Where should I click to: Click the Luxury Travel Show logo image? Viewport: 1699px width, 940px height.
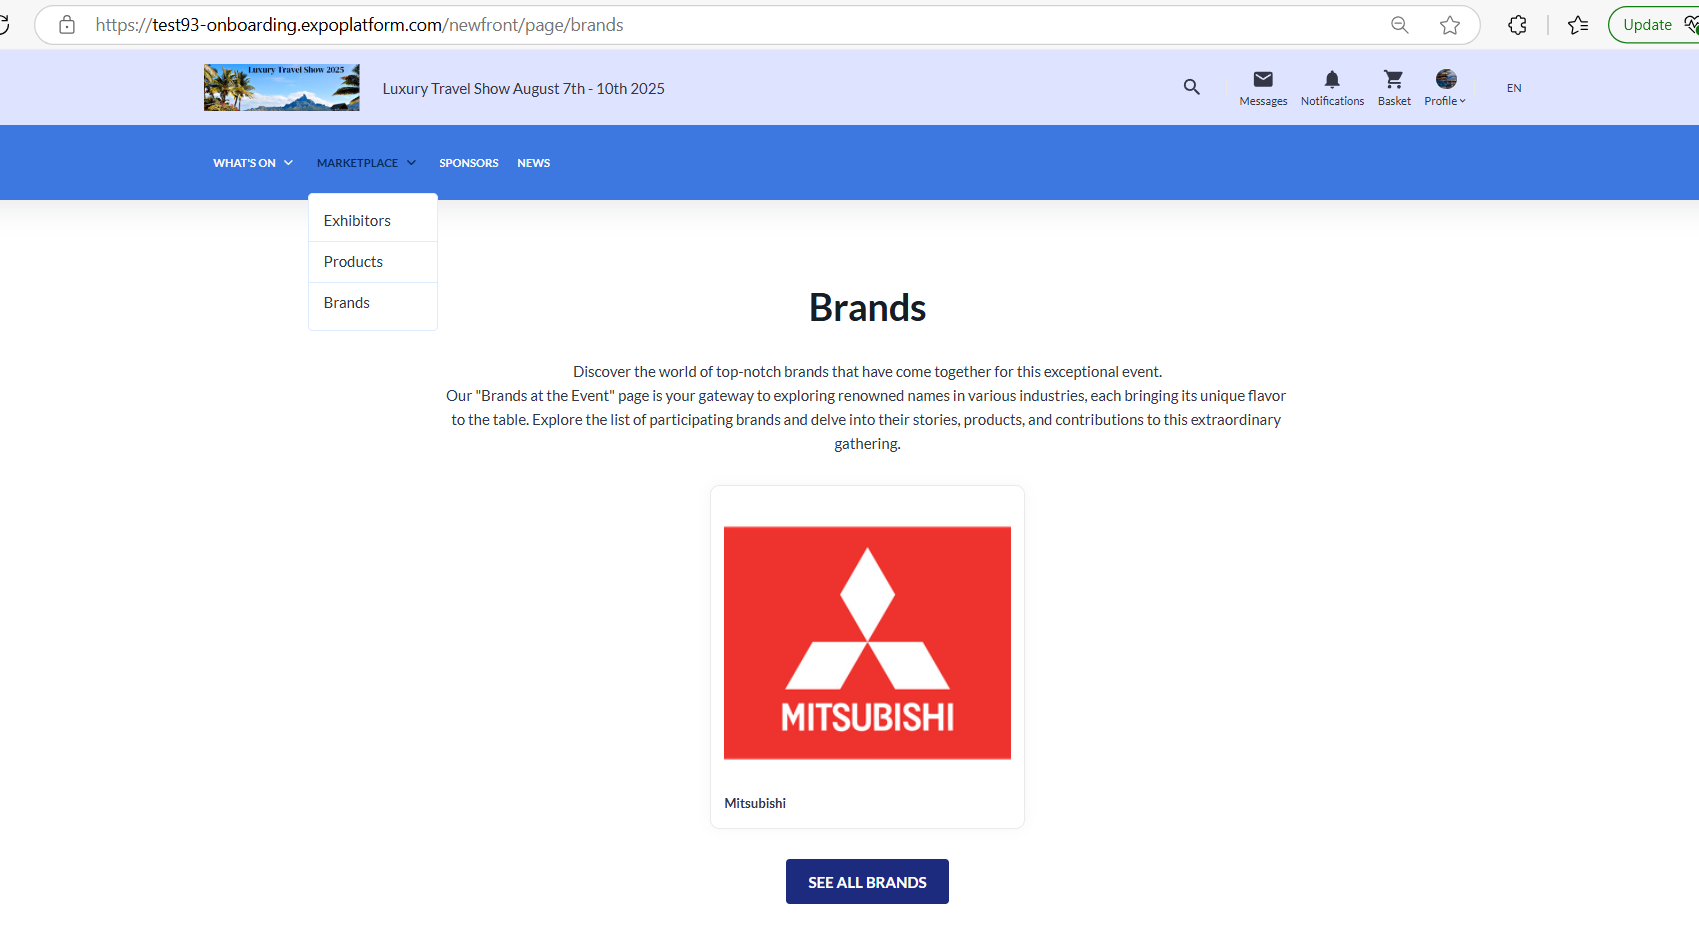click(x=281, y=88)
